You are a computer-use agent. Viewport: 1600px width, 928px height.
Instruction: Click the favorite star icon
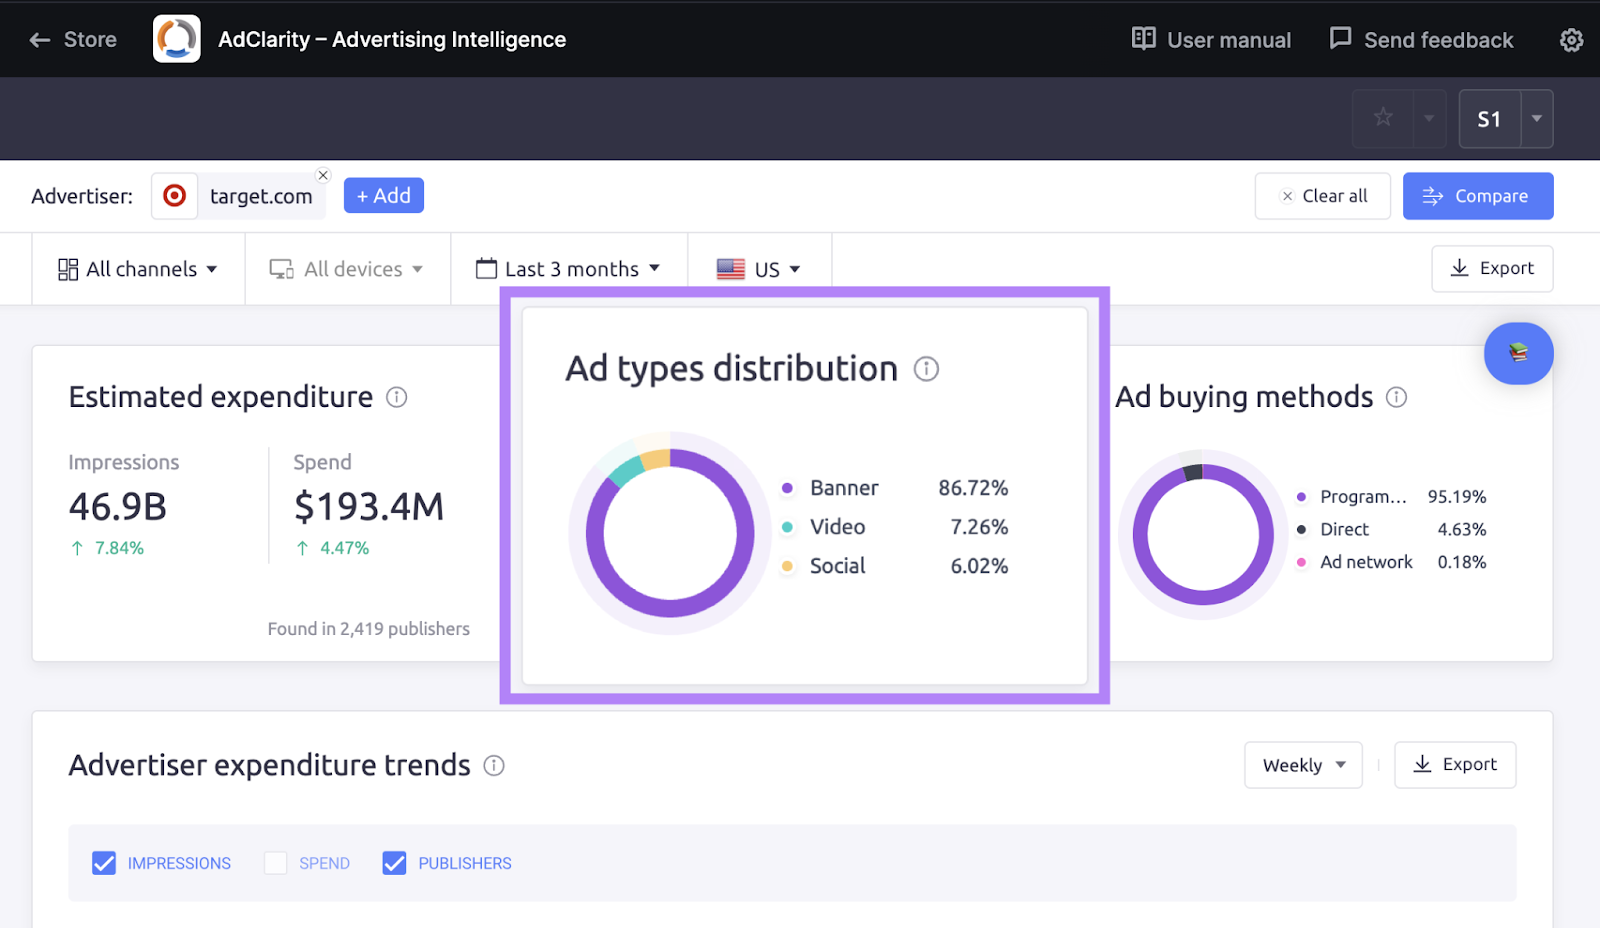(1383, 118)
